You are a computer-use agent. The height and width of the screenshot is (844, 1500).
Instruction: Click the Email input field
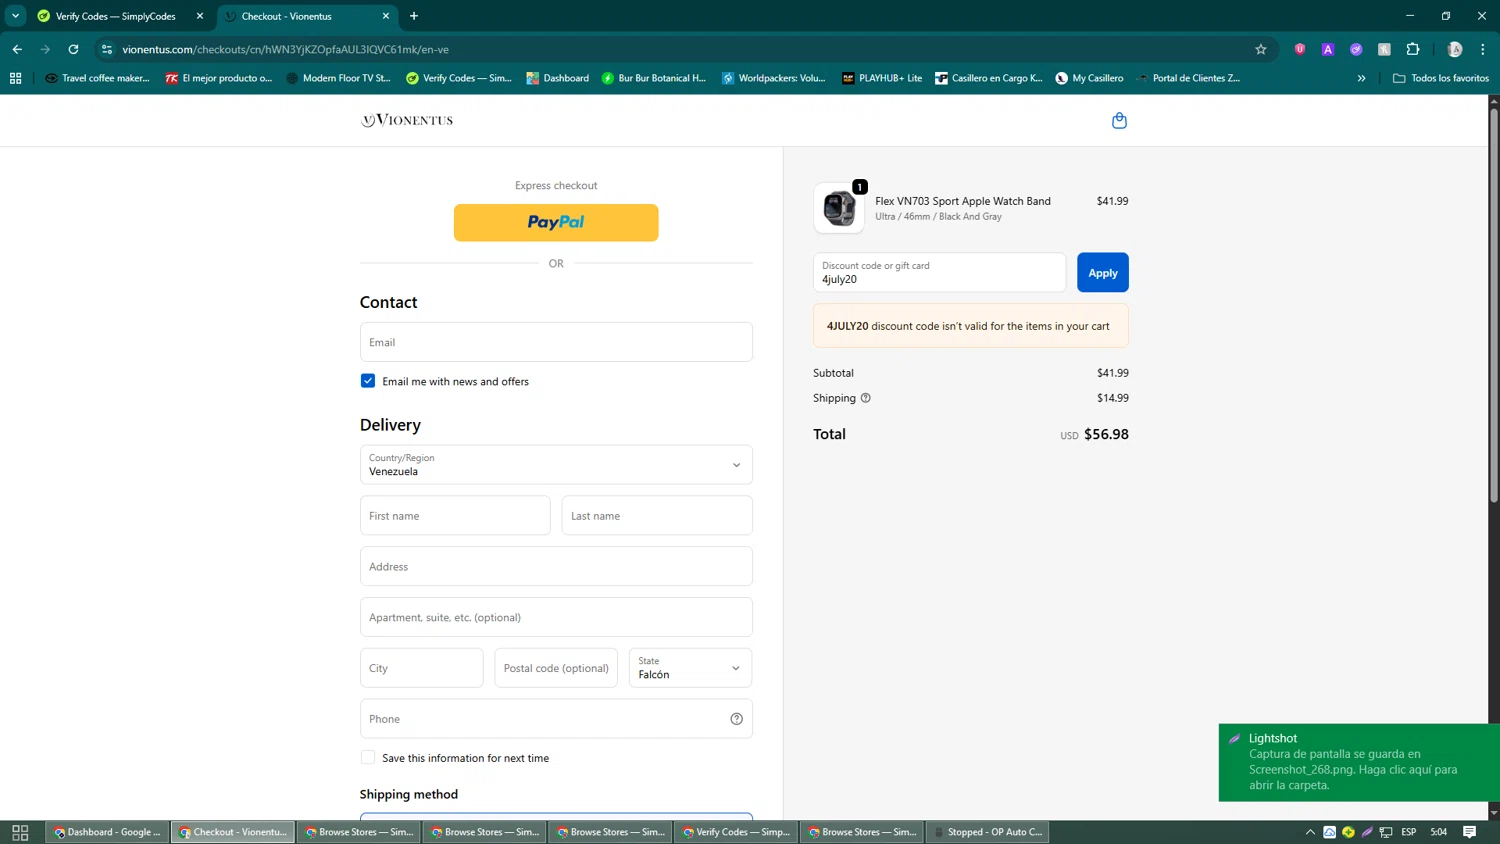[x=556, y=342]
